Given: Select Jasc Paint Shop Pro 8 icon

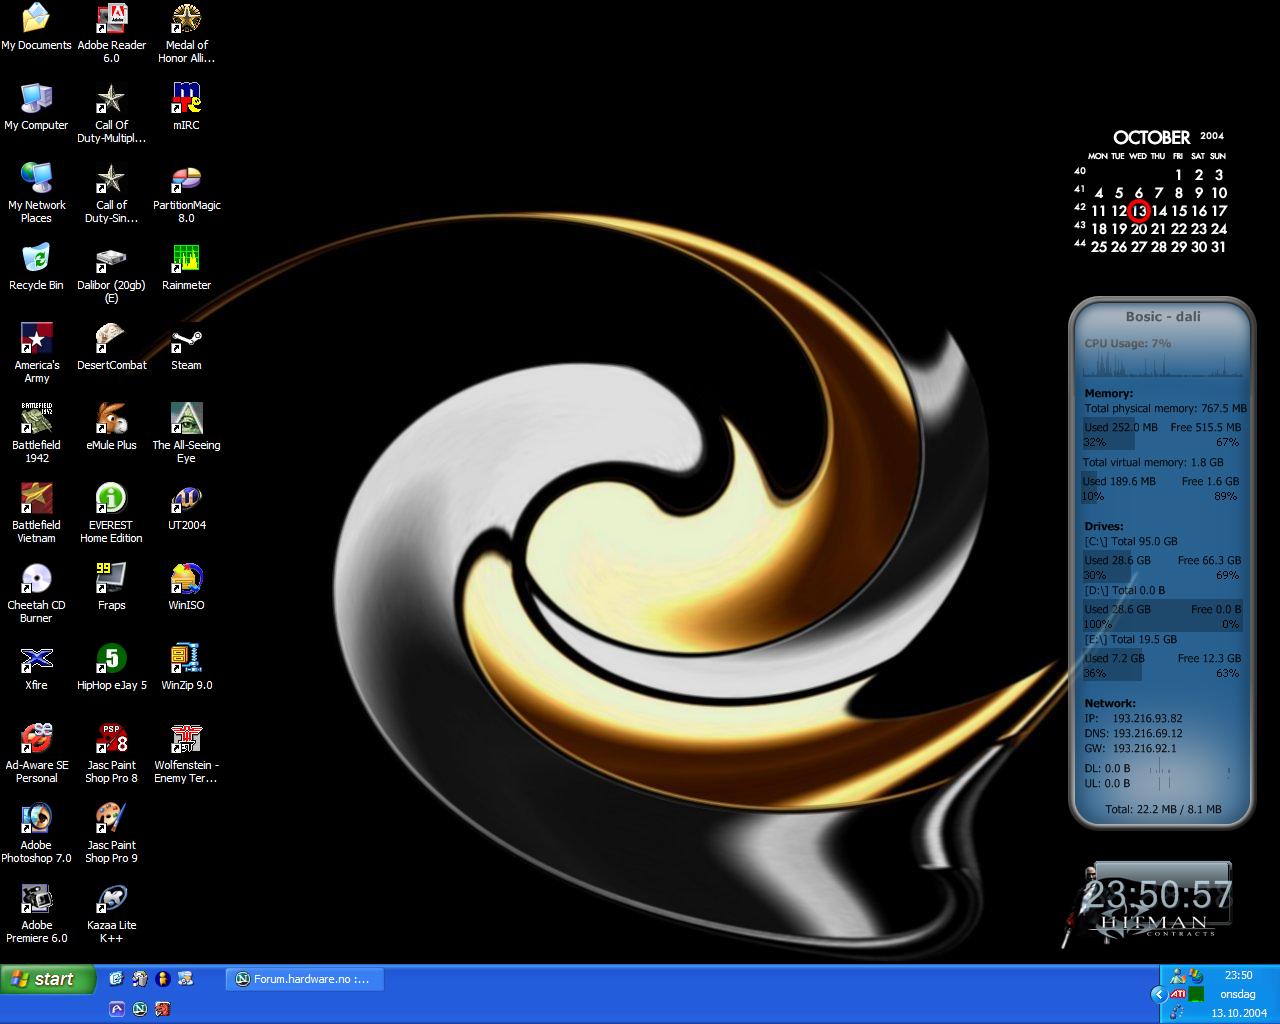Looking at the screenshot, I should [111, 753].
